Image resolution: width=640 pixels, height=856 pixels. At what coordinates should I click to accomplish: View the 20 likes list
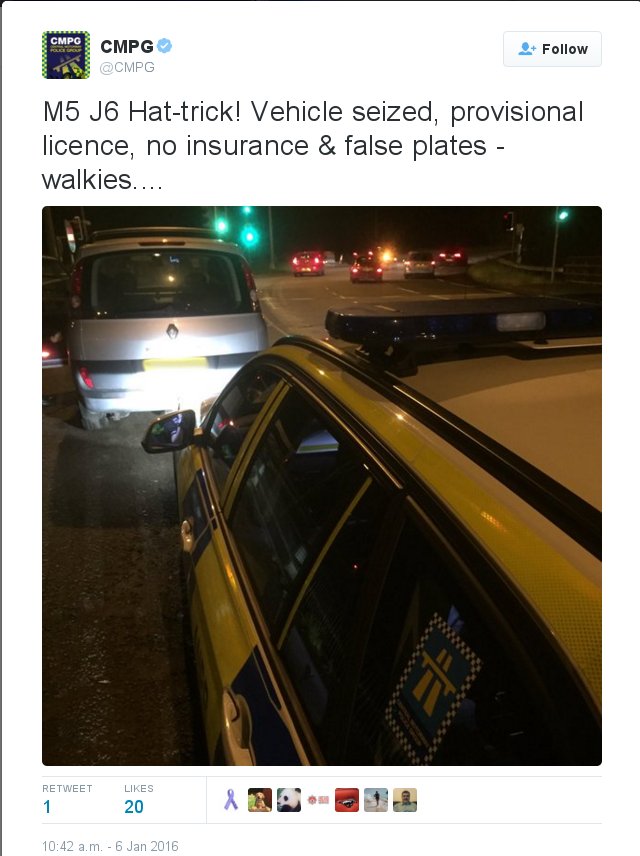tap(134, 806)
